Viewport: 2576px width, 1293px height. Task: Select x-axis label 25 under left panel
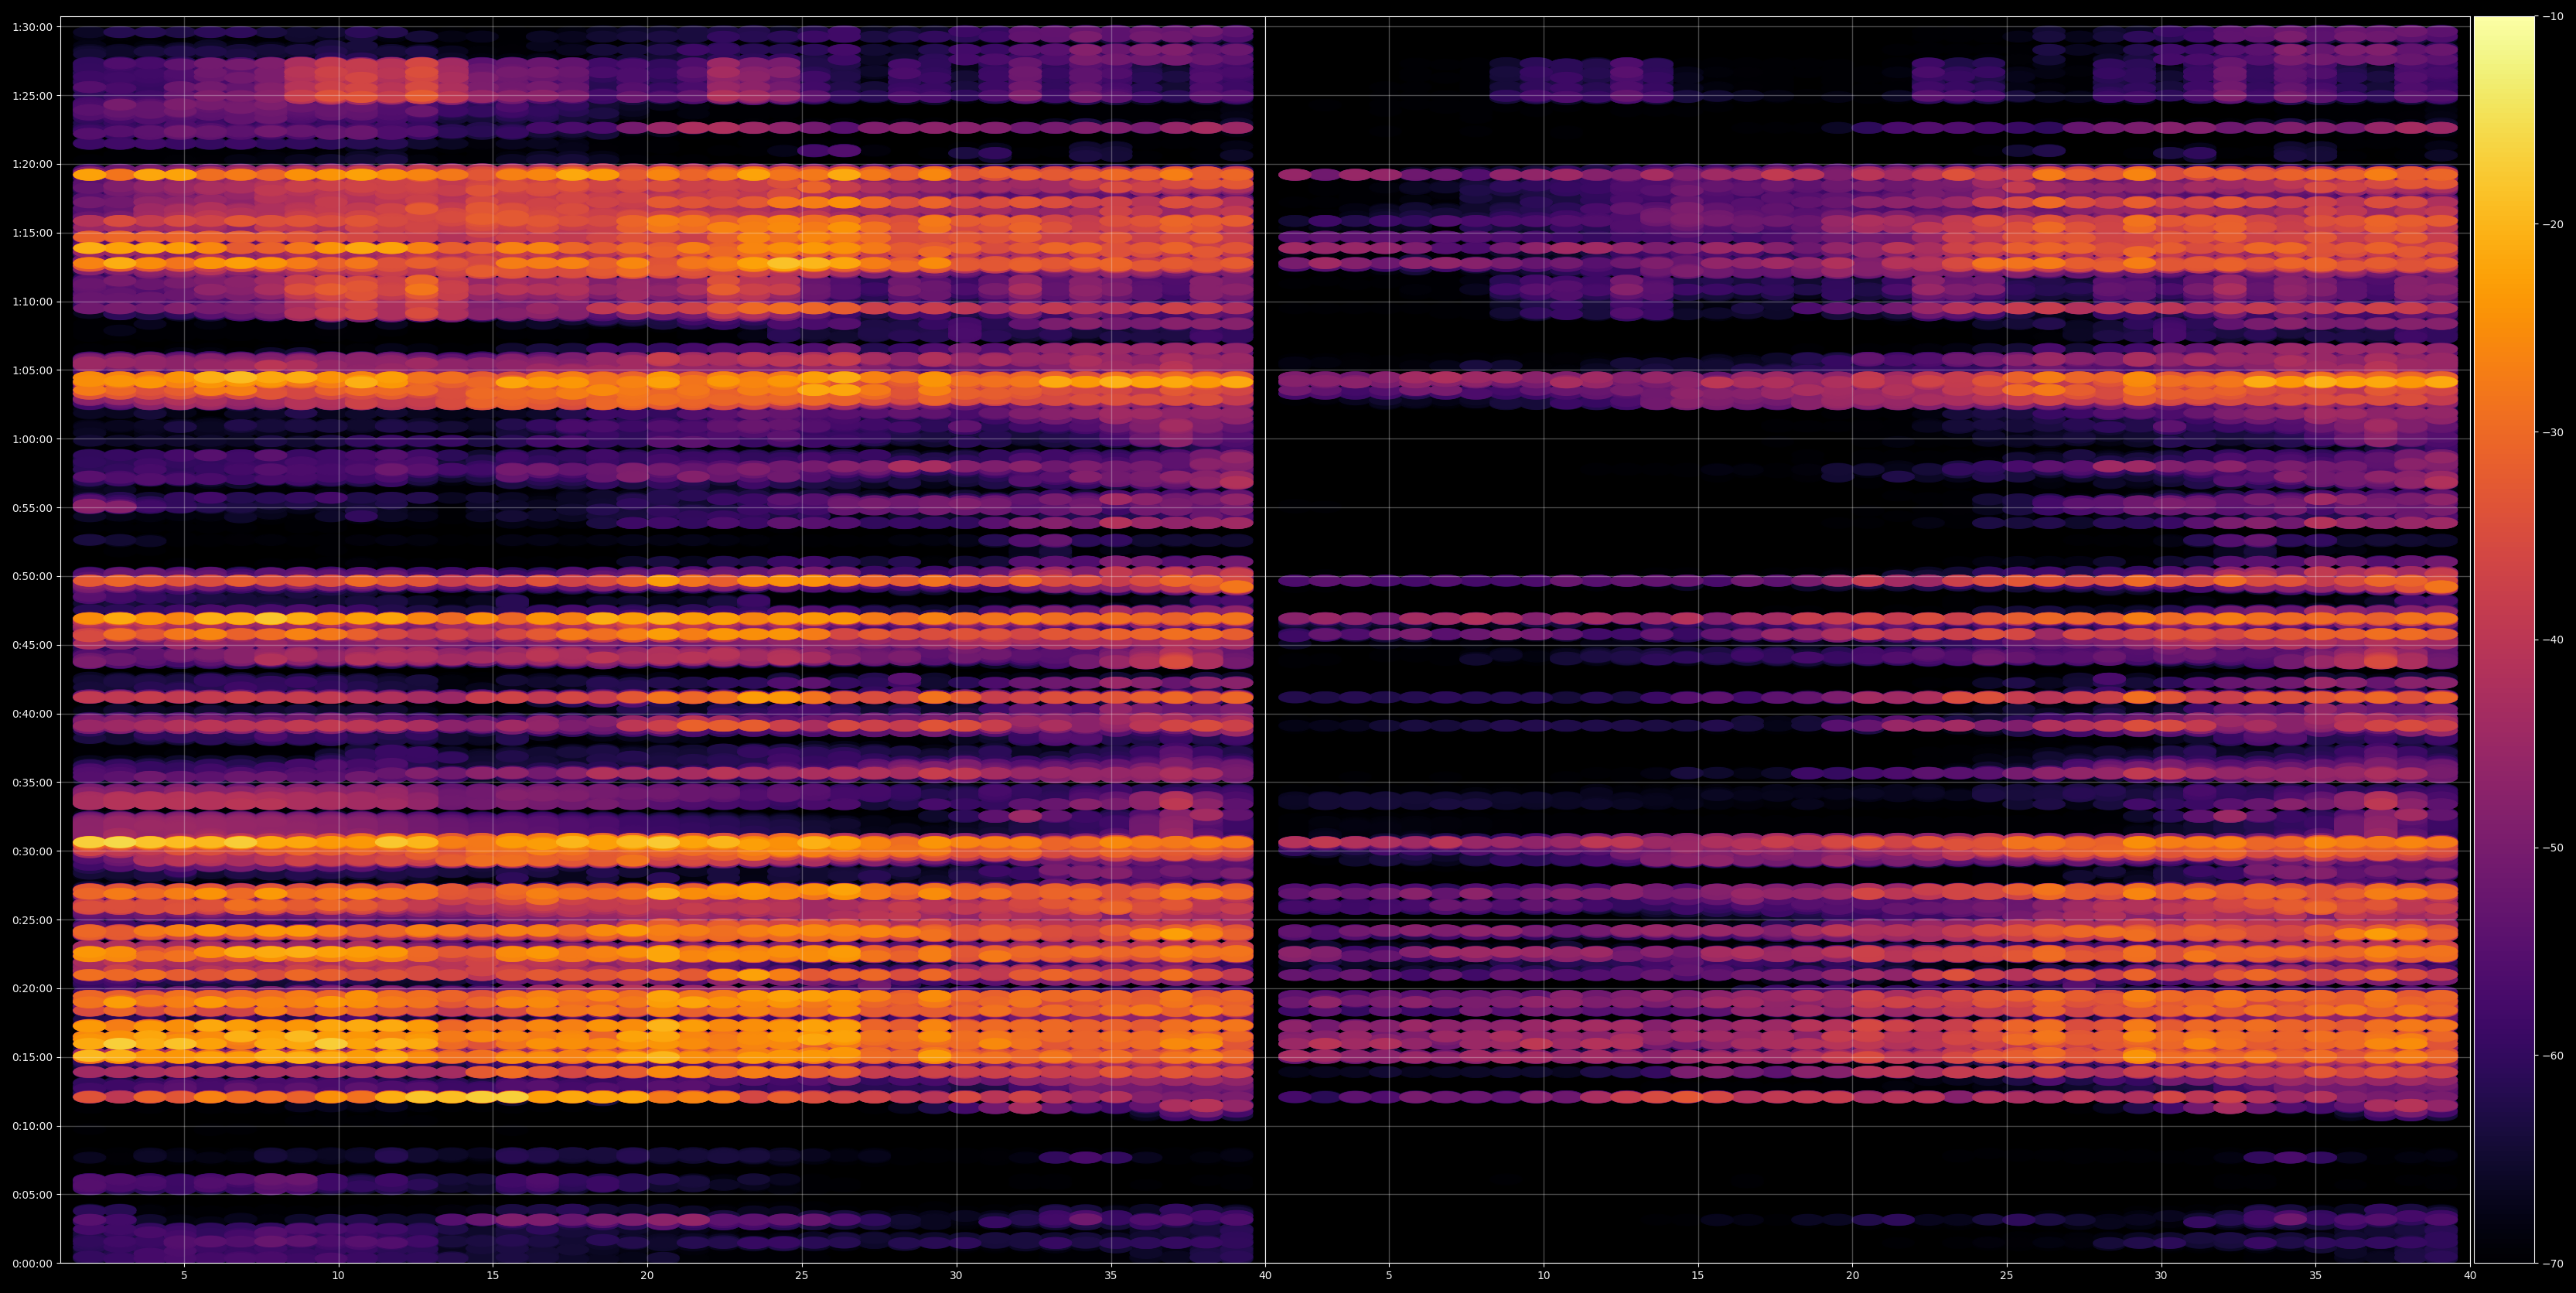coord(802,1276)
